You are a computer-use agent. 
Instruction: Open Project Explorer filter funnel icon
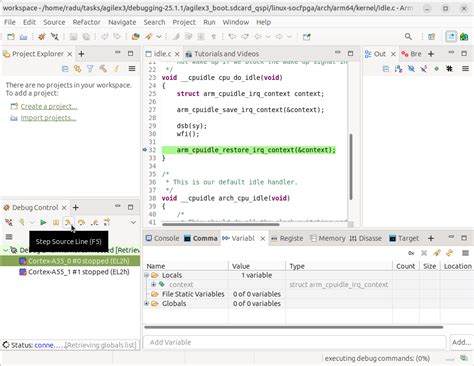tap(90, 69)
